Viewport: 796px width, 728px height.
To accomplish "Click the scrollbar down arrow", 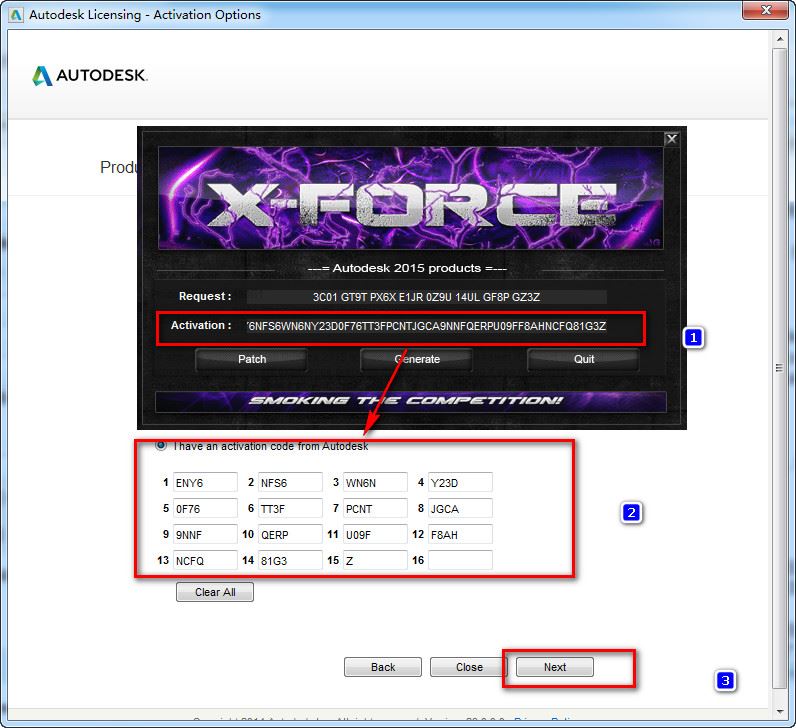I will click(x=780, y=712).
